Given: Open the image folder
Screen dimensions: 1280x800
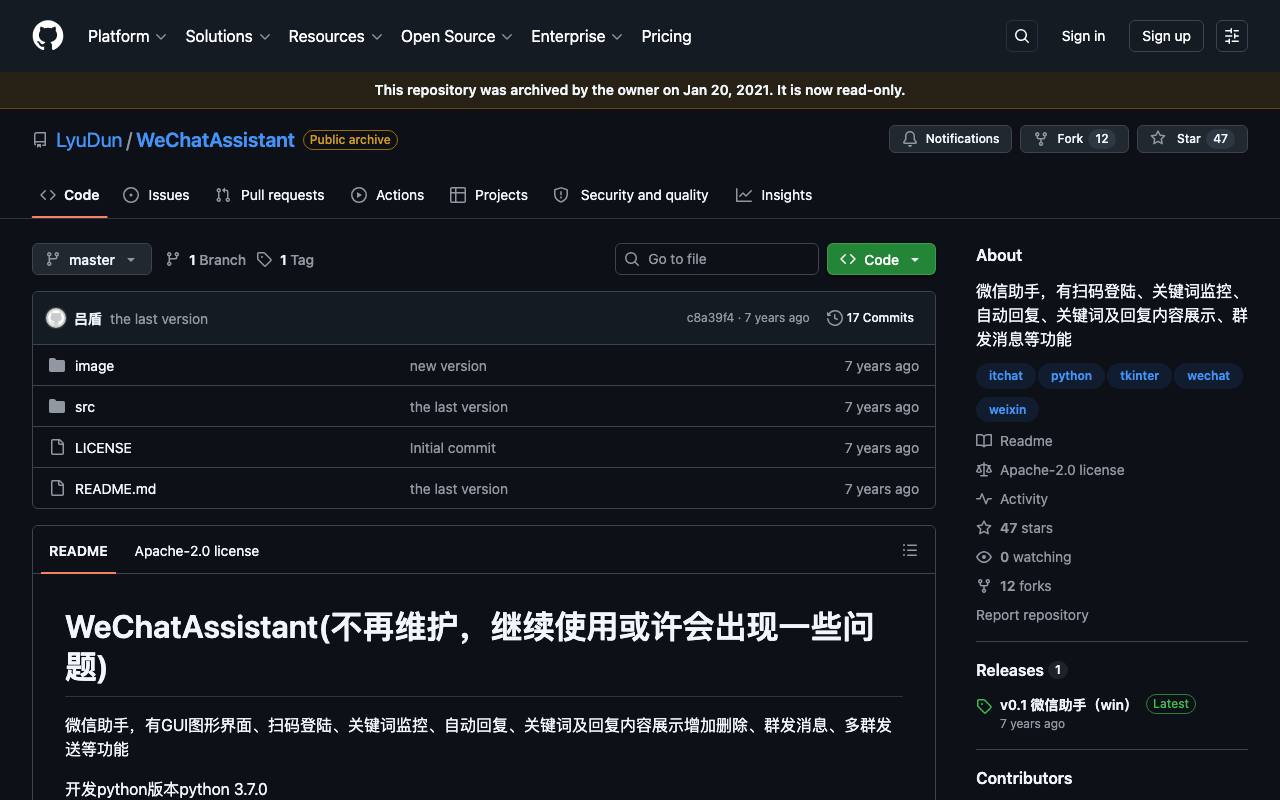Looking at the screenshot, I should click(x=94, y=366).
